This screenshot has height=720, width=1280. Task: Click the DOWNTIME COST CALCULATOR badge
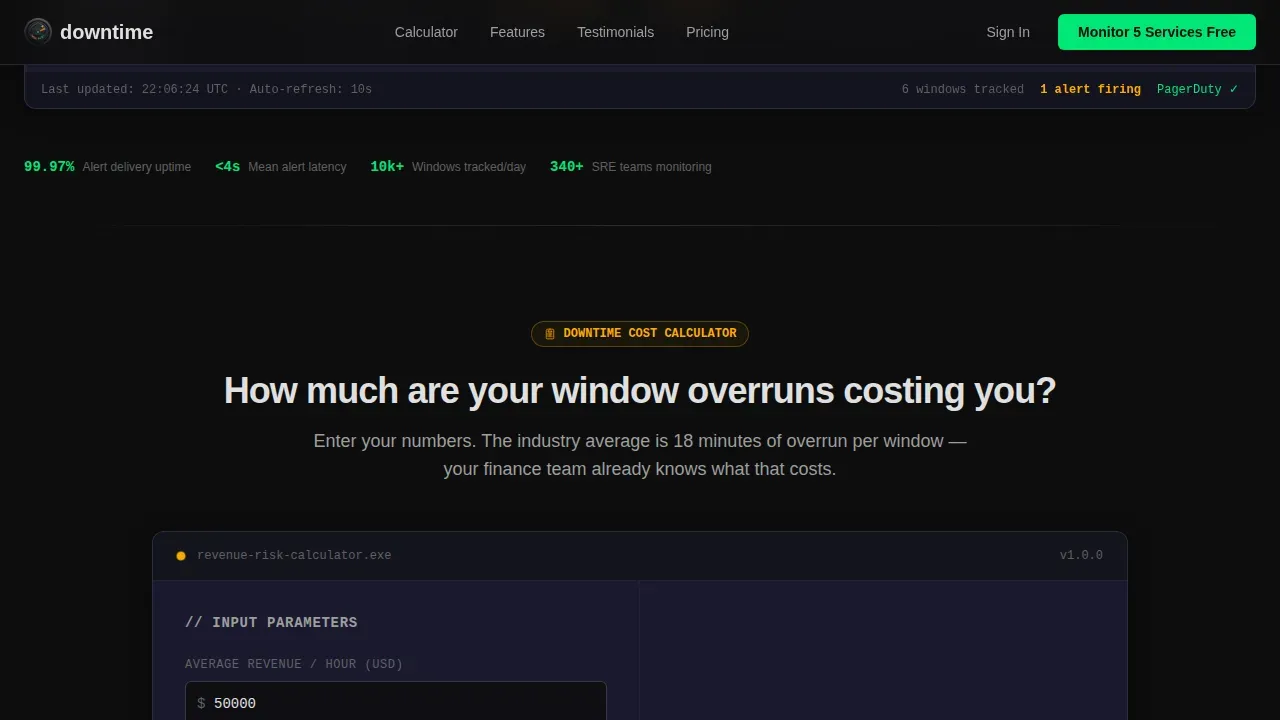[x=640, y=334]
